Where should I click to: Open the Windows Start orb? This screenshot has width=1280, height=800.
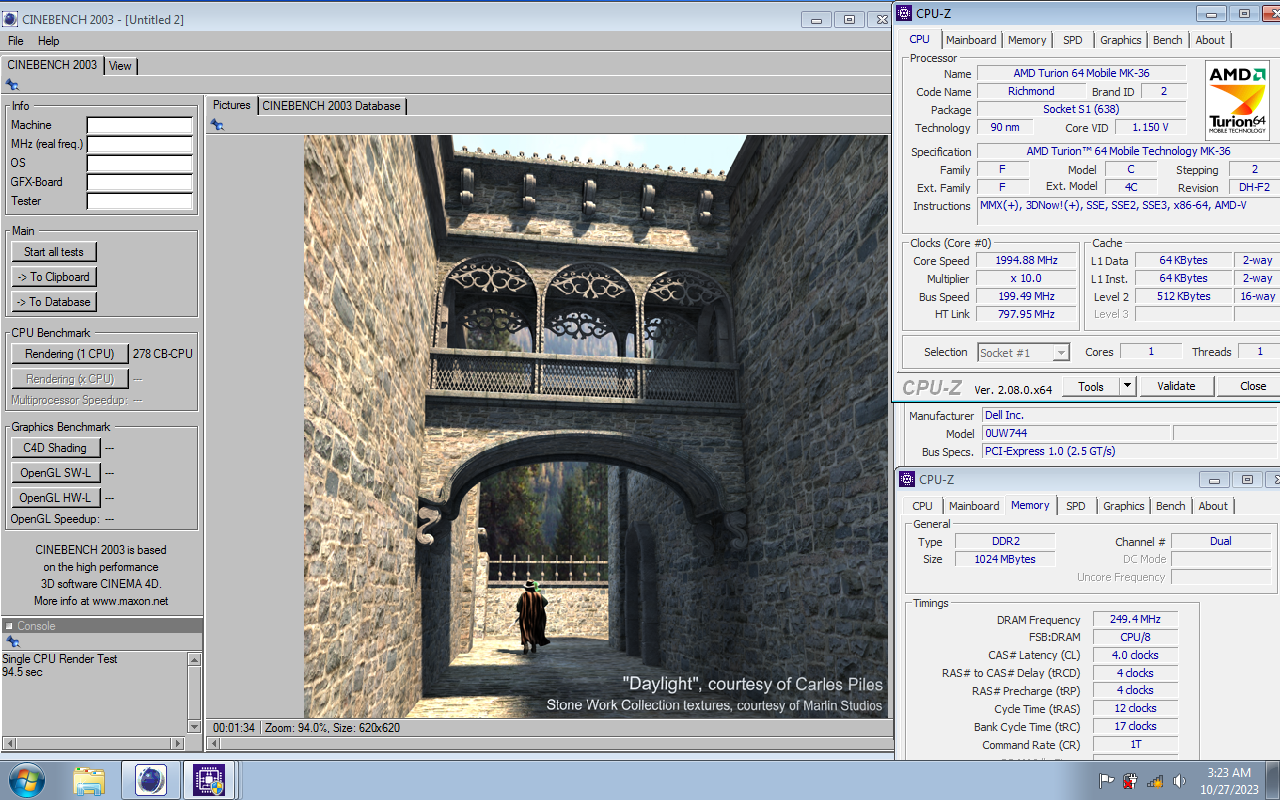tap(26, 779)
